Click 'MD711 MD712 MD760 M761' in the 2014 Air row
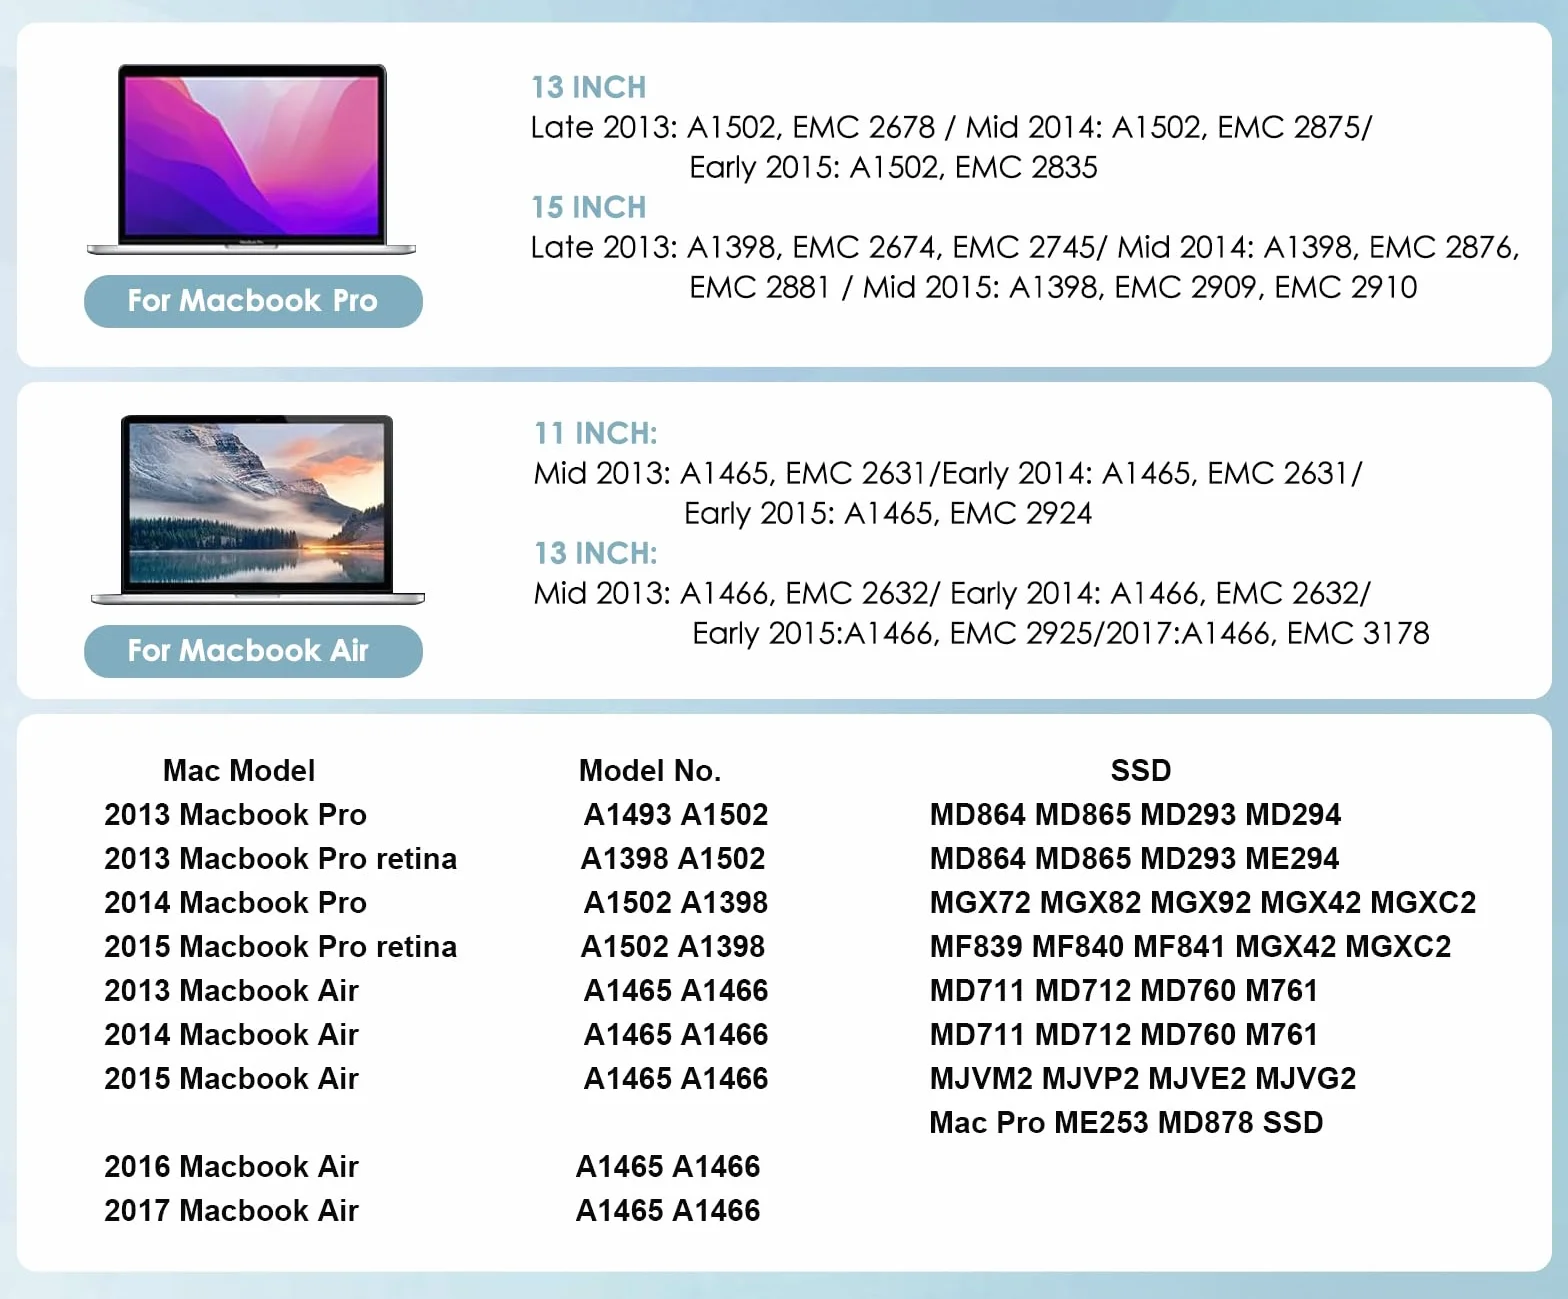This screenshot has width=1568, height=1299. (1124, 1034)
